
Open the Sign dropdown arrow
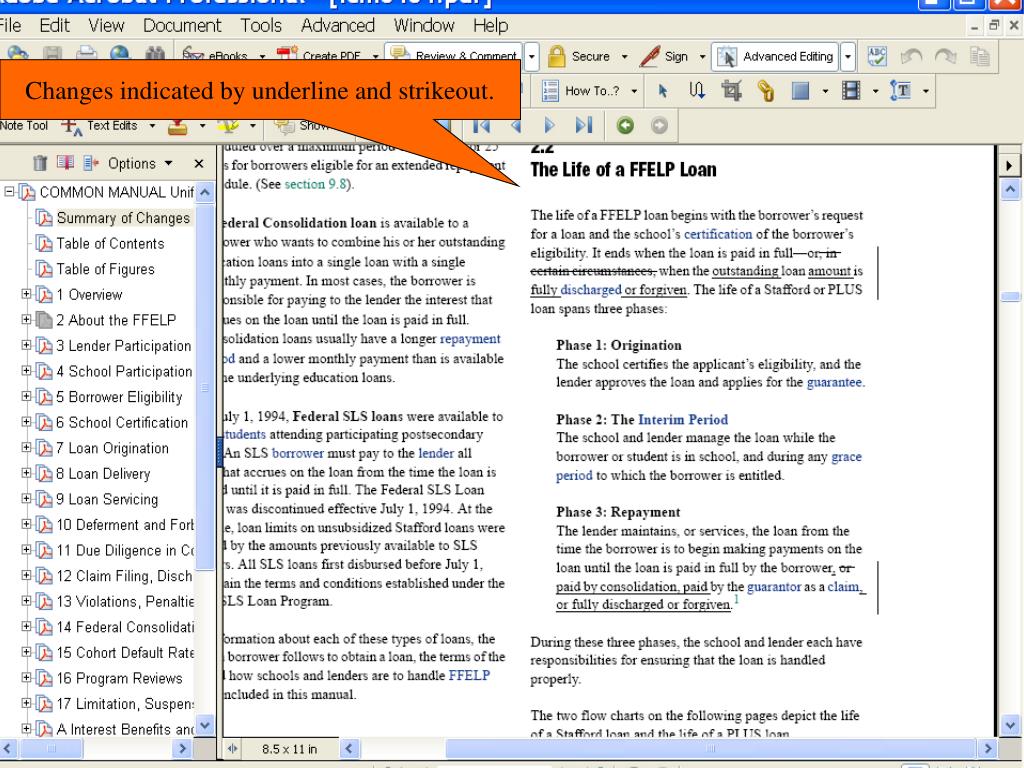tap(703, 57)
